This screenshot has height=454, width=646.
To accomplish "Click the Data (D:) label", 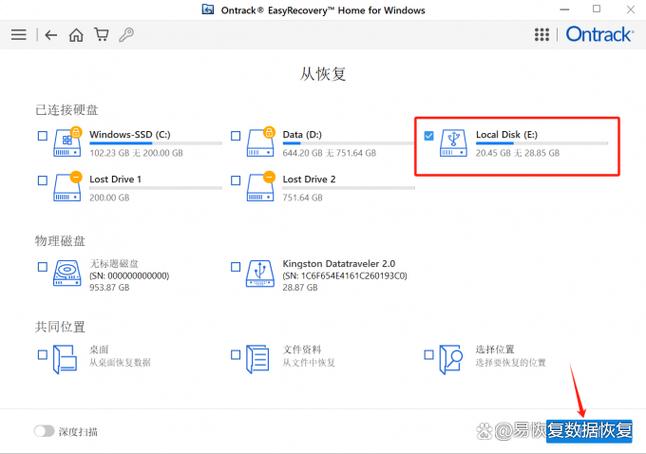I will [x=302, y=134].
